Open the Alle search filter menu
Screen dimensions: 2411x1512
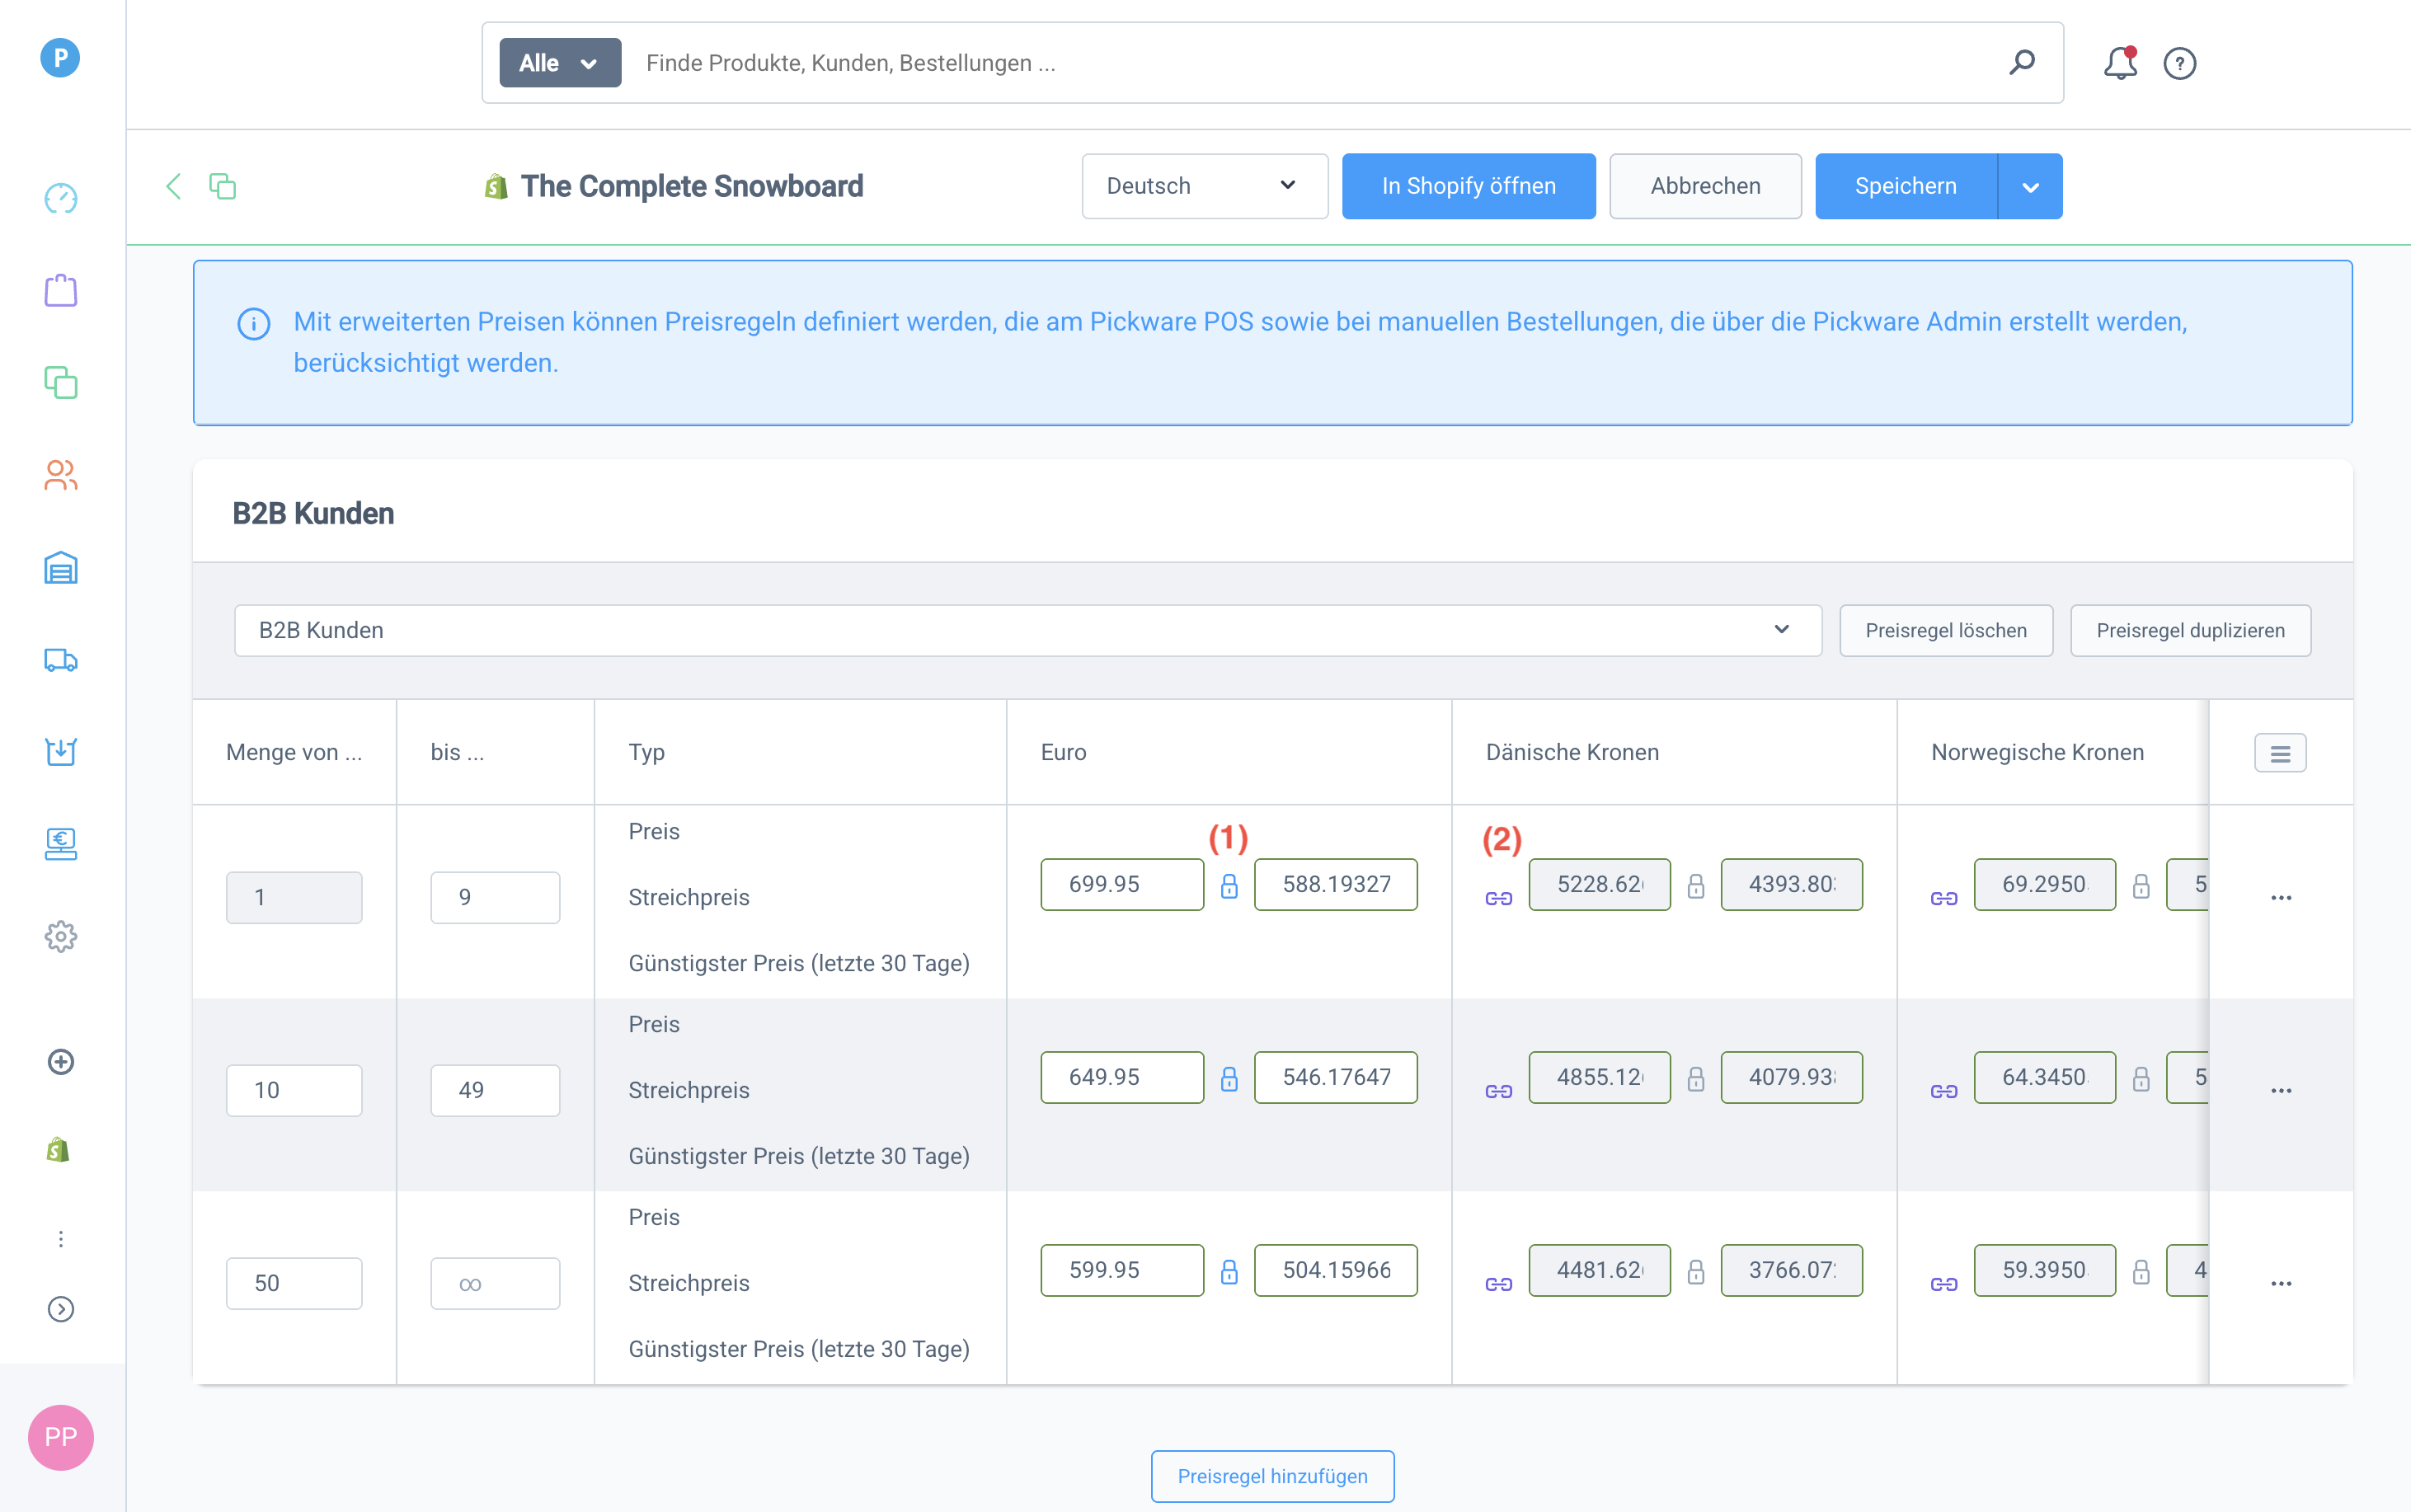(559, 63)
